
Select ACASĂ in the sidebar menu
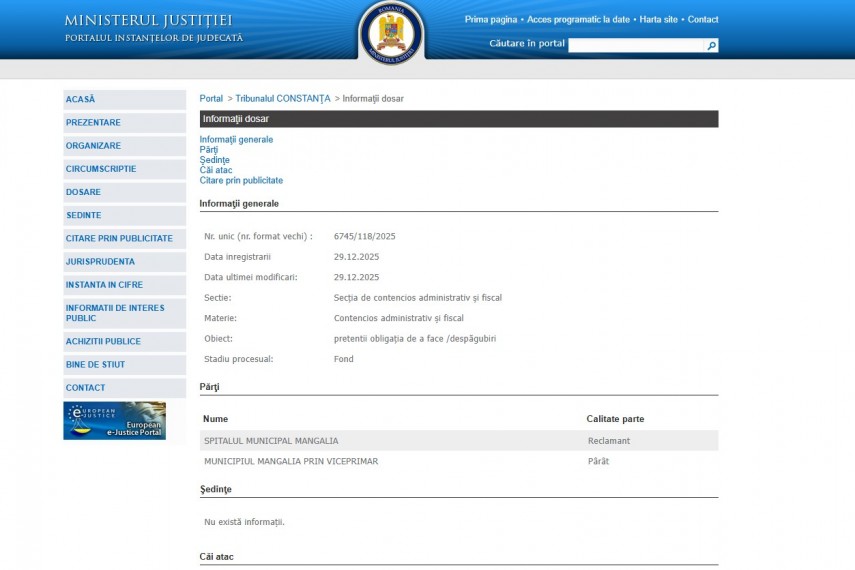(81, 100)
